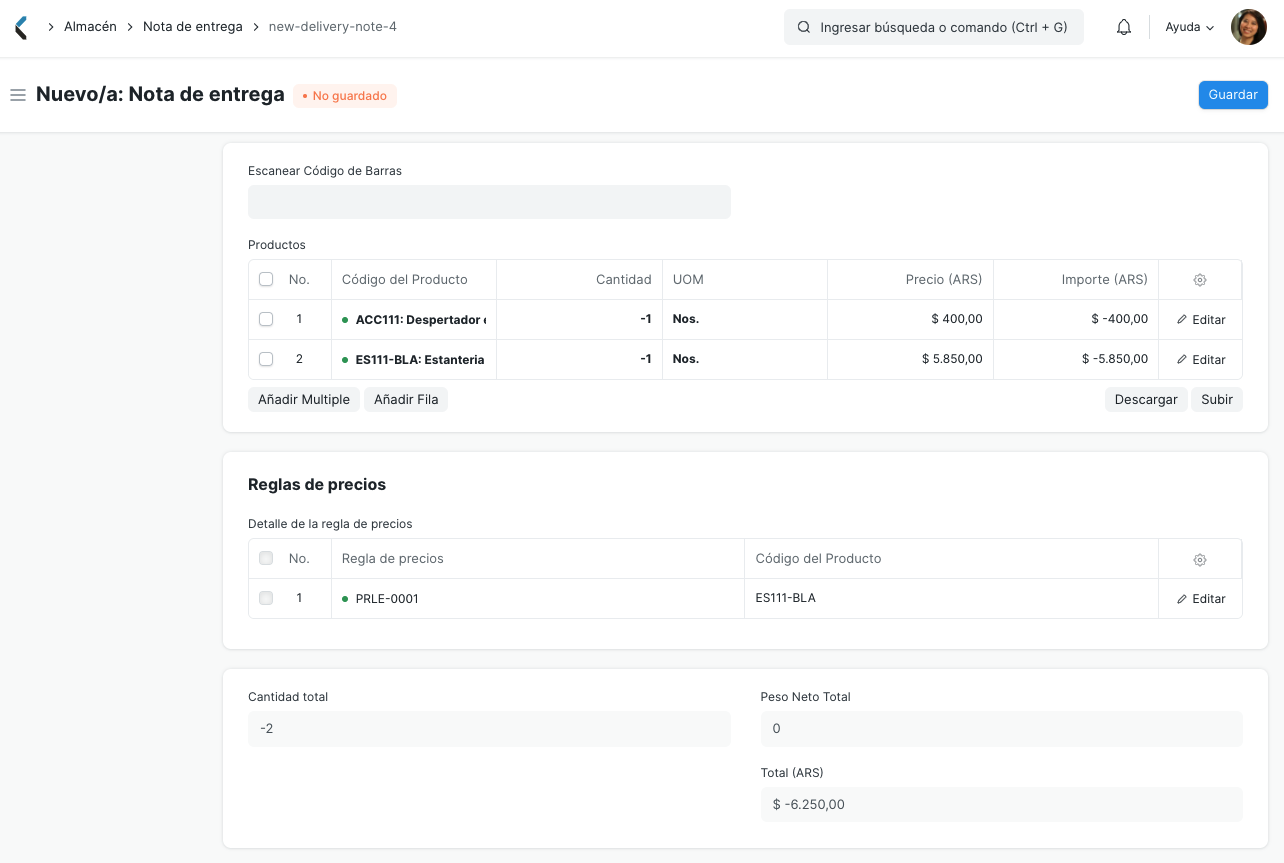Viewport: 1284px width, 863px height.
Task: Click Nos. UOM in ACC111 row
Action: pos(745,320)
